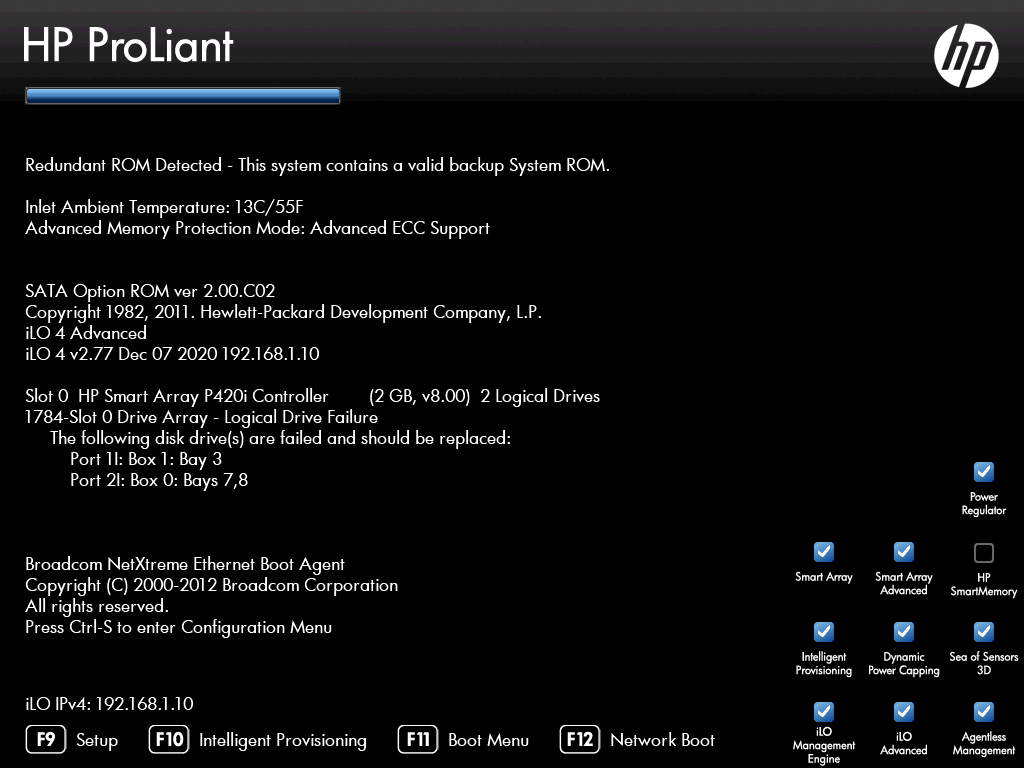Click the iLO IPv4 address text
This screenshot has width=1024, height=768.
tap(110, 704)
